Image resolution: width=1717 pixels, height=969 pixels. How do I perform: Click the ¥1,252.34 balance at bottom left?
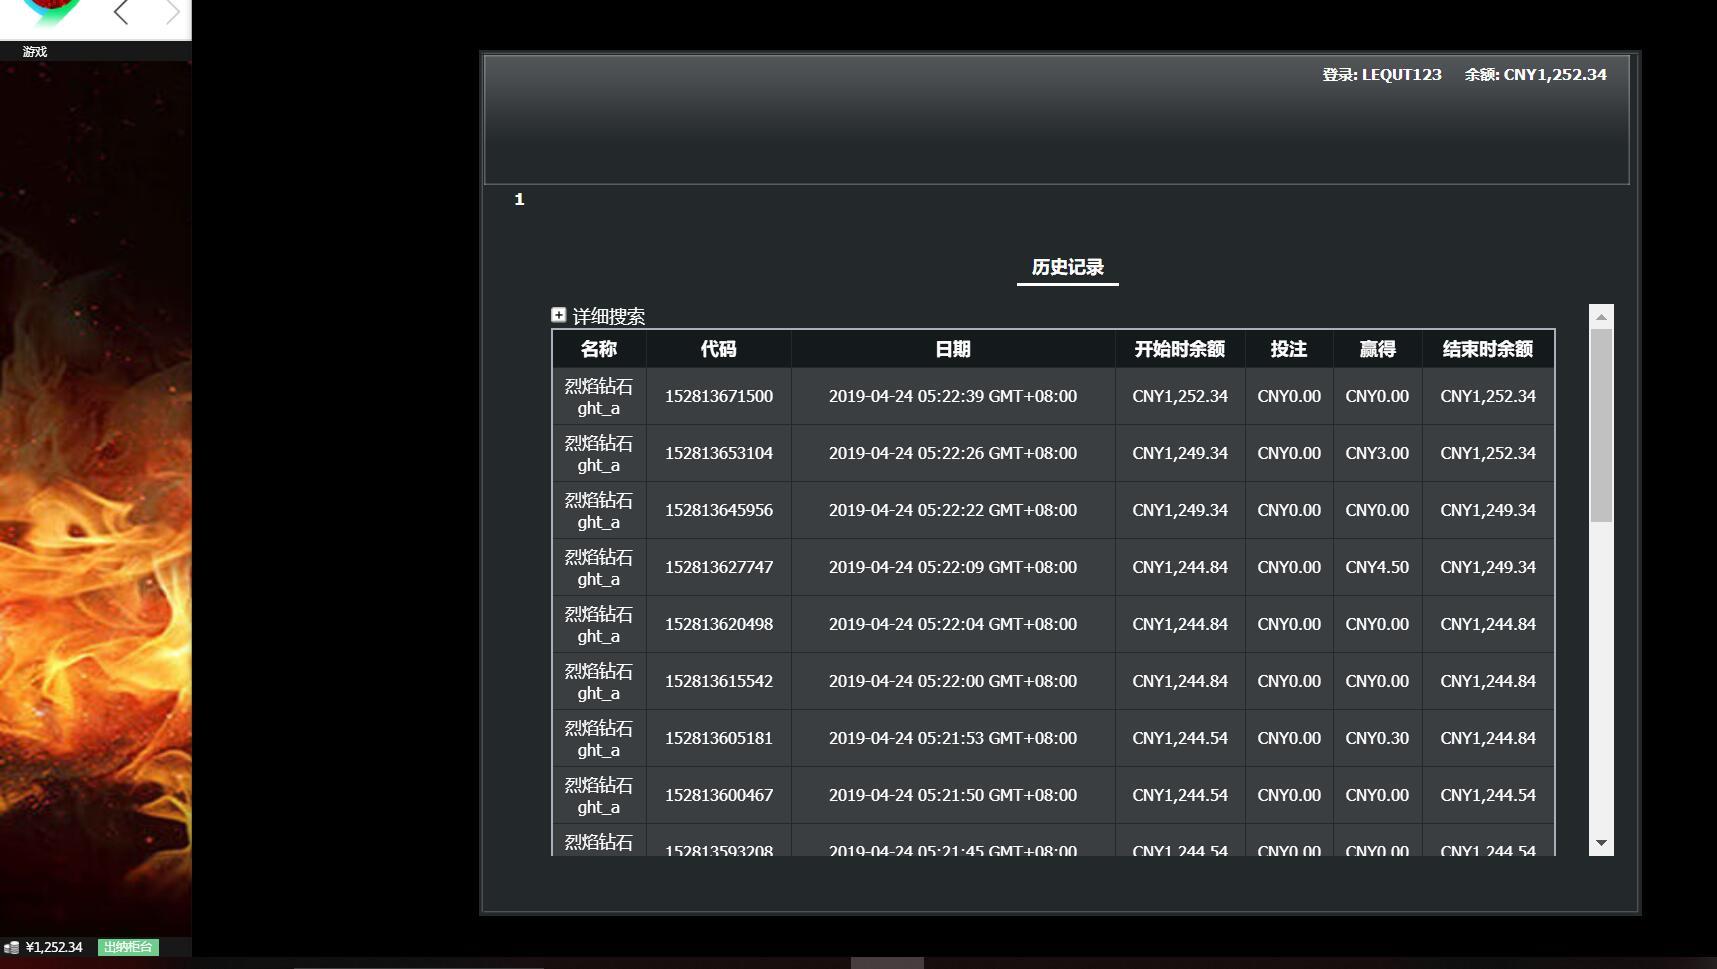tap(54, 947)
